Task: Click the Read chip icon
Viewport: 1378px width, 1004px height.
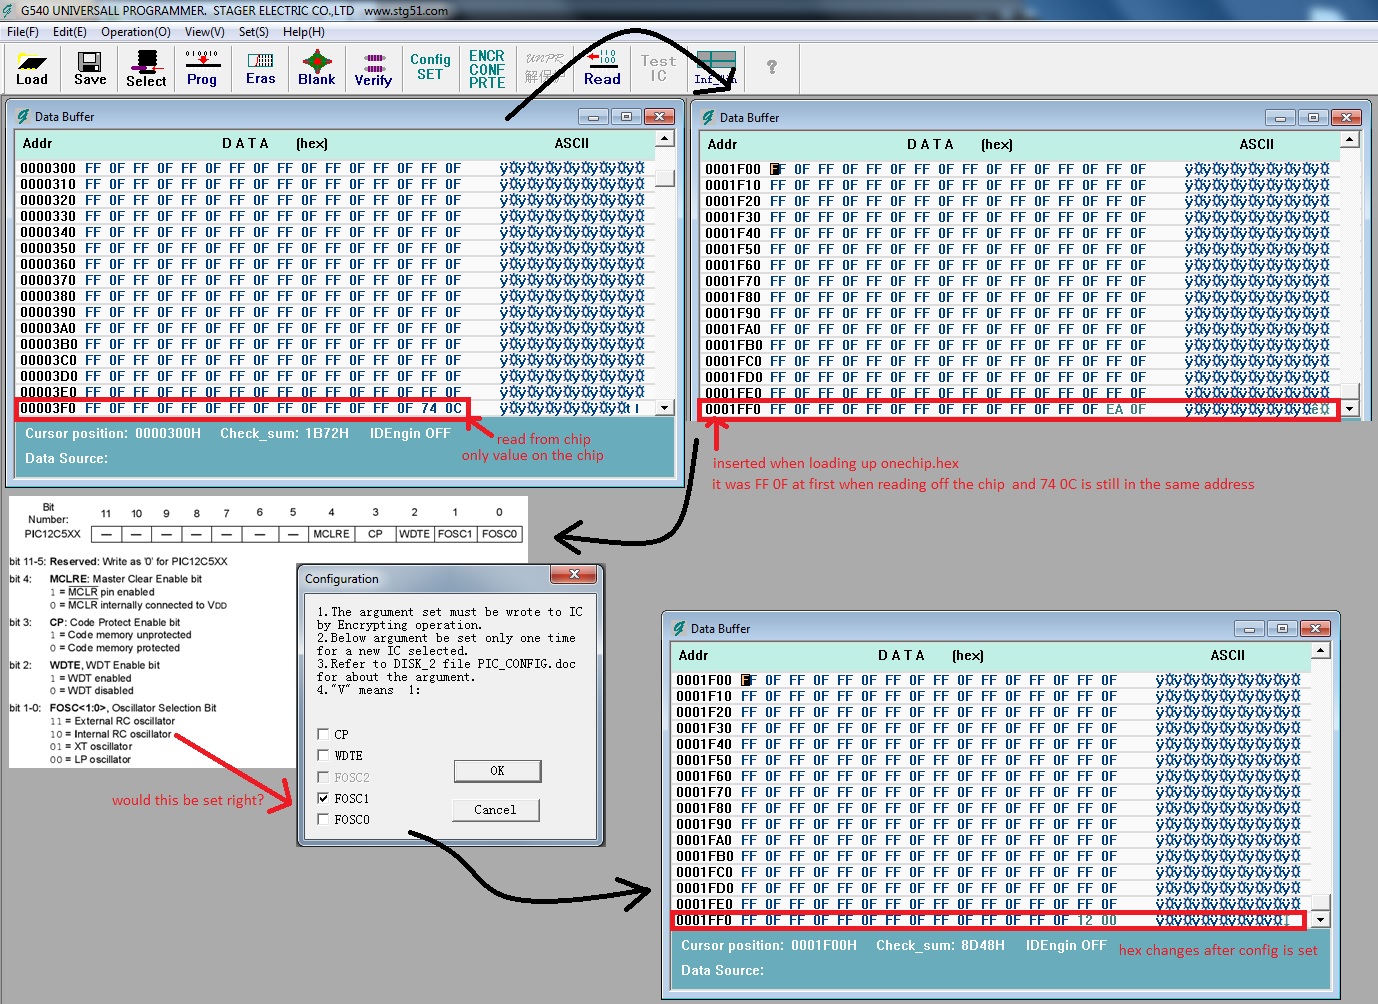Action: (x=602, y=68)
